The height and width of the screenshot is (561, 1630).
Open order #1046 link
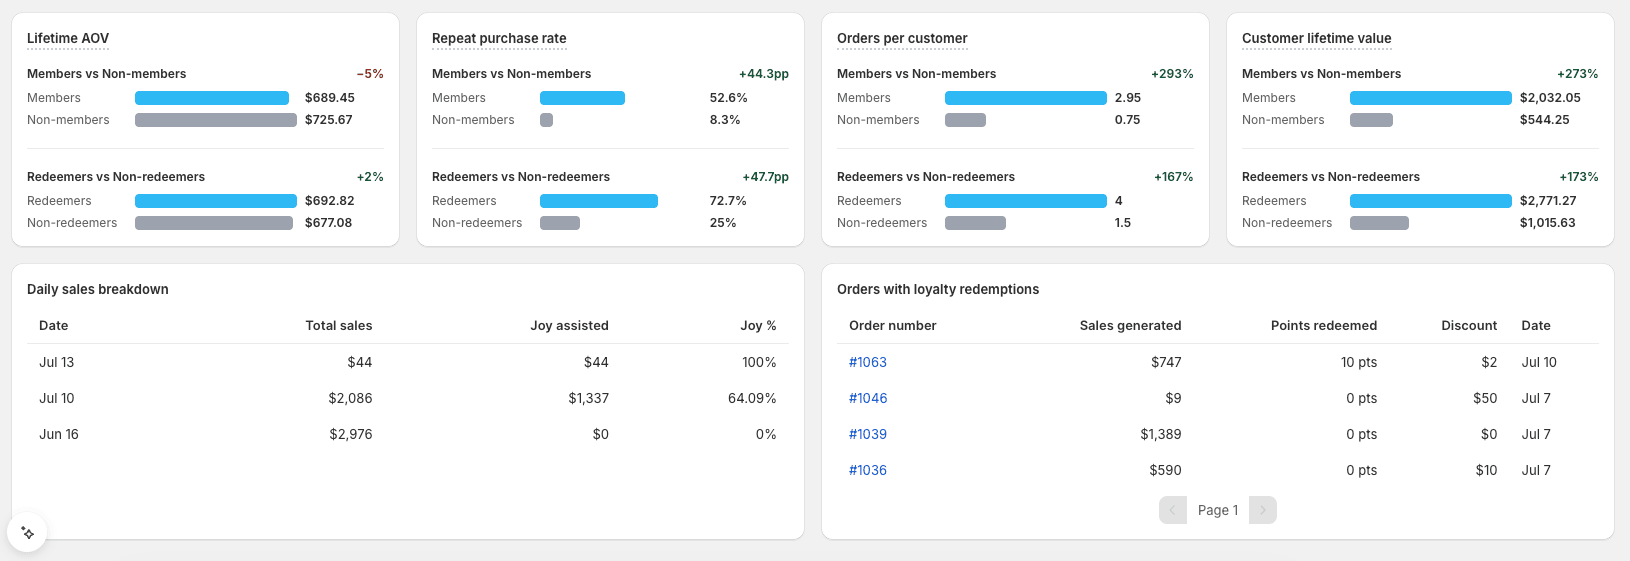[x=868, y=398]
